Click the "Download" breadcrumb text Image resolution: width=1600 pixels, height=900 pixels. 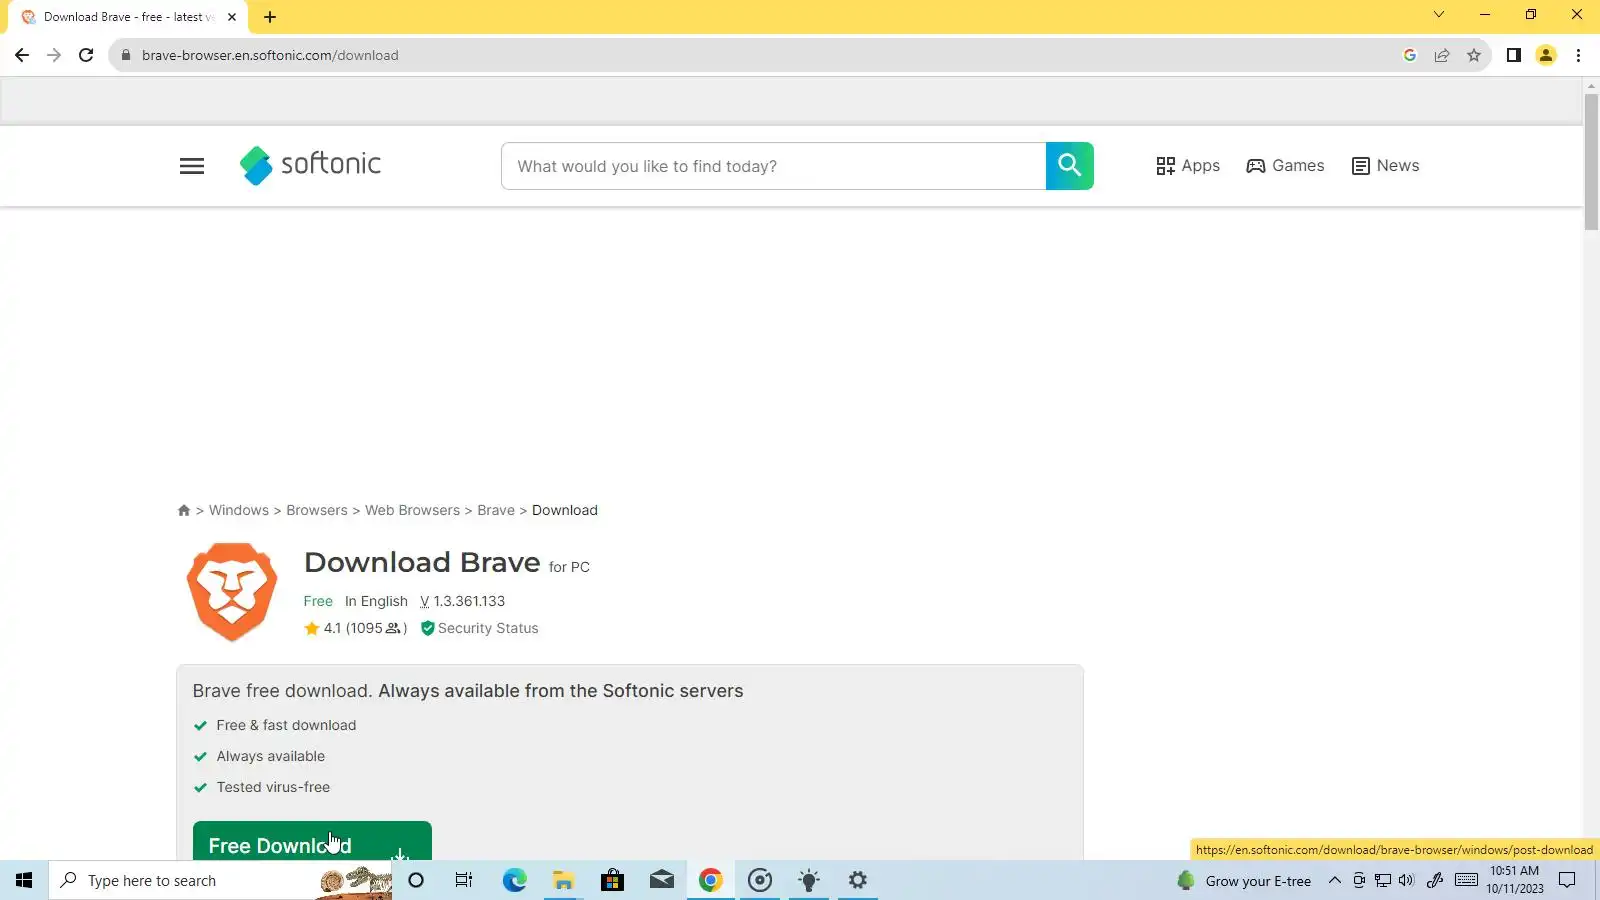(565, 510)
